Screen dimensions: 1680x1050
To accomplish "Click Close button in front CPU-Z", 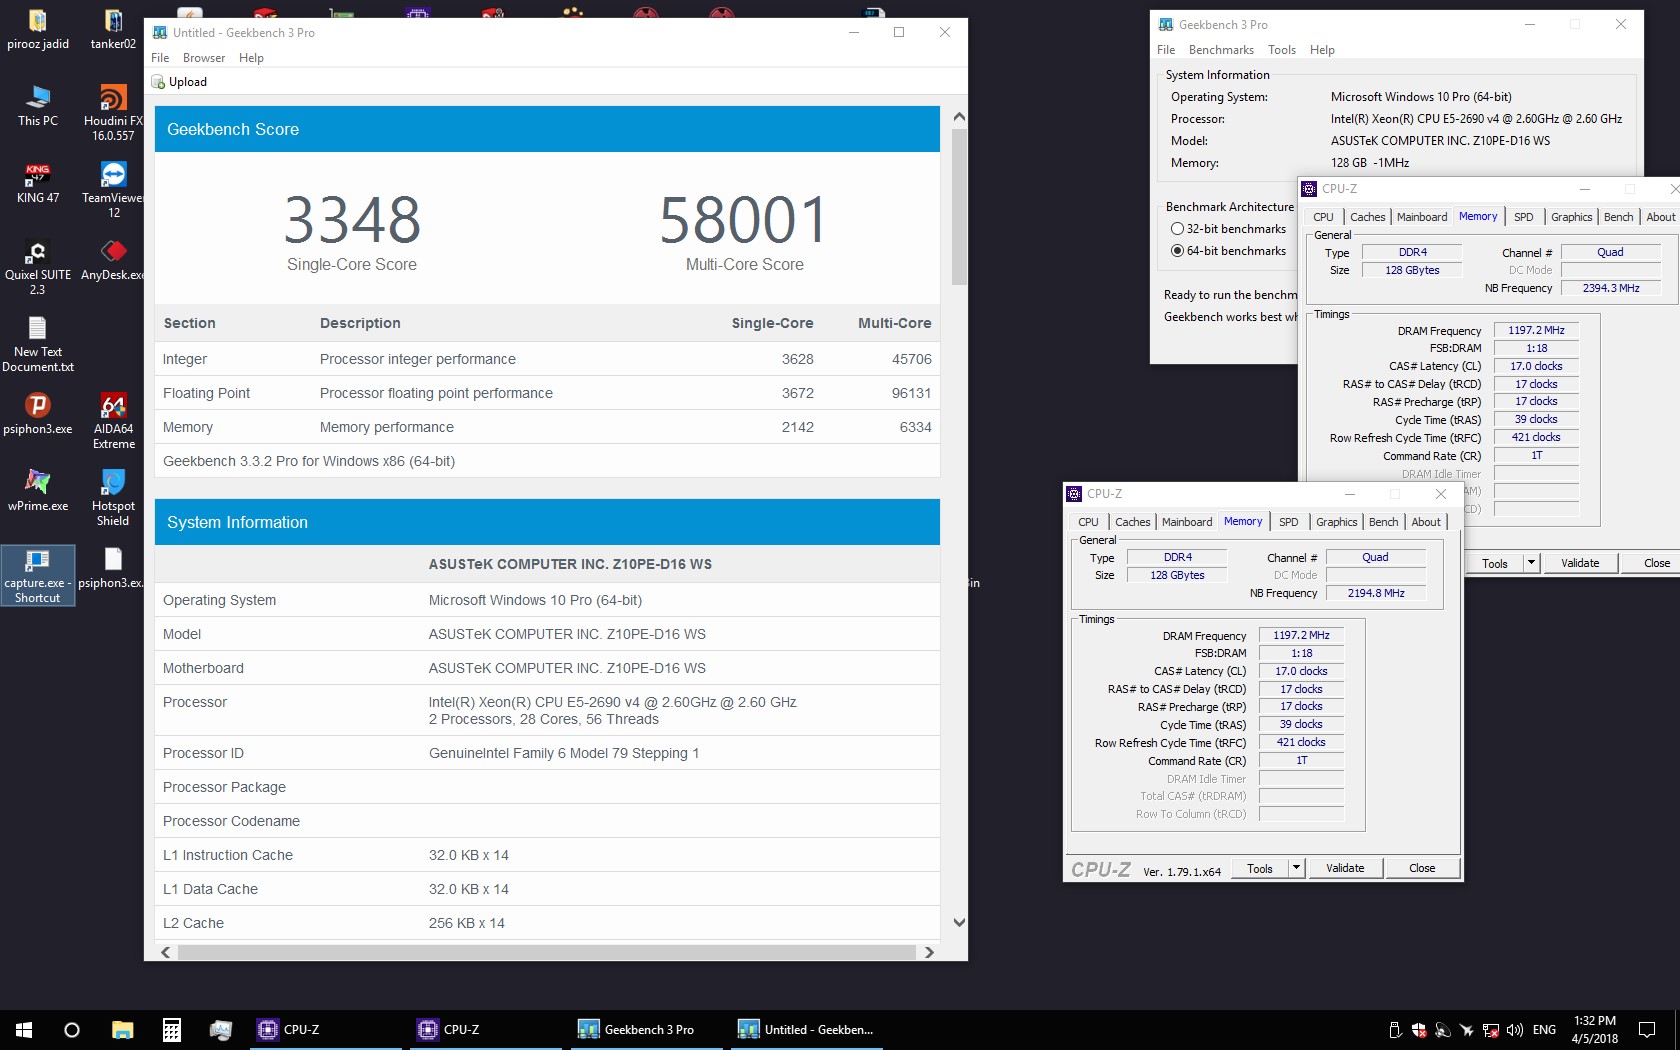I will click(1422, 868).
